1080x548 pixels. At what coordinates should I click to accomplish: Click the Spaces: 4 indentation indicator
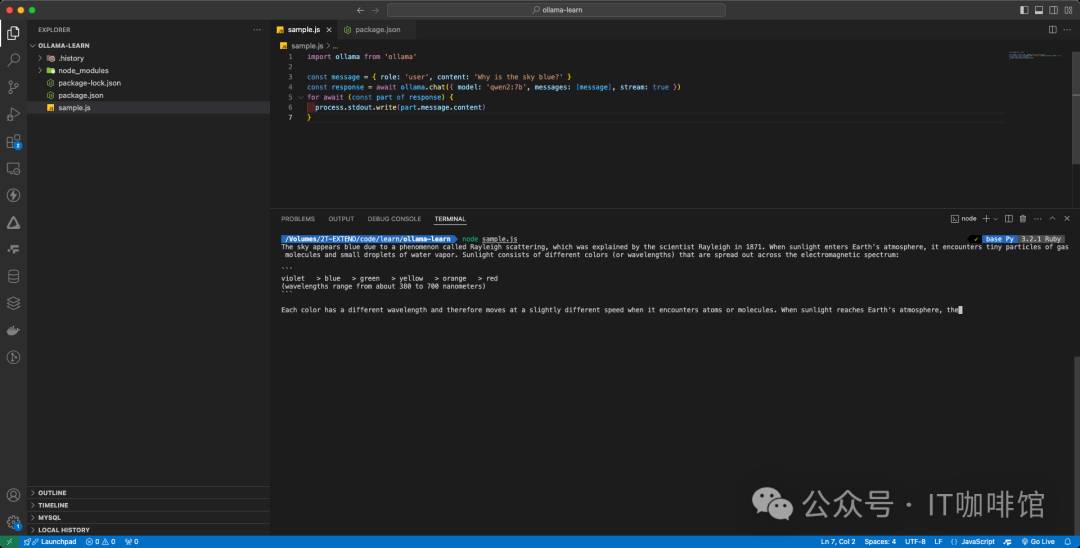pyautogui.click(x=880, y=542)
